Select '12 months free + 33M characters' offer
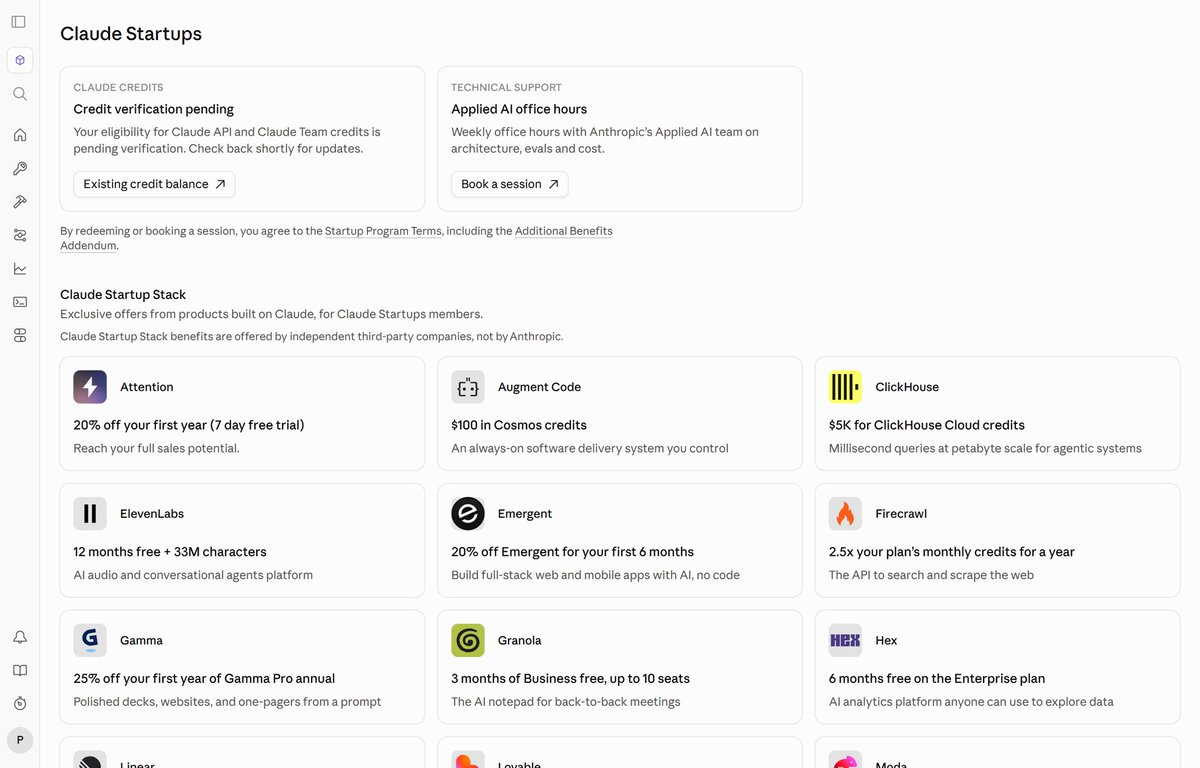 170,552
